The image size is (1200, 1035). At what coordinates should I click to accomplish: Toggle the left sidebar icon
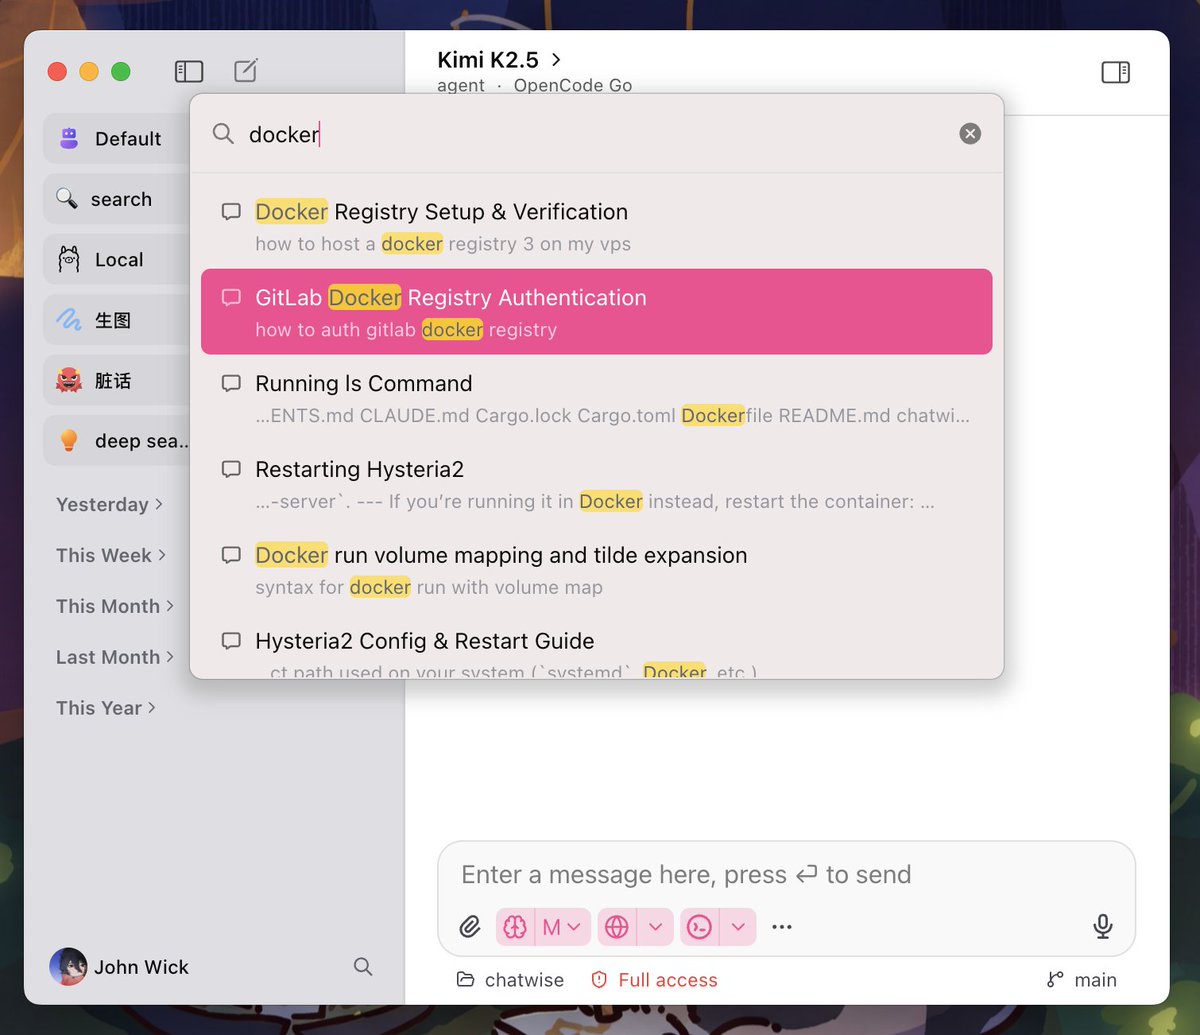point(189,71)
